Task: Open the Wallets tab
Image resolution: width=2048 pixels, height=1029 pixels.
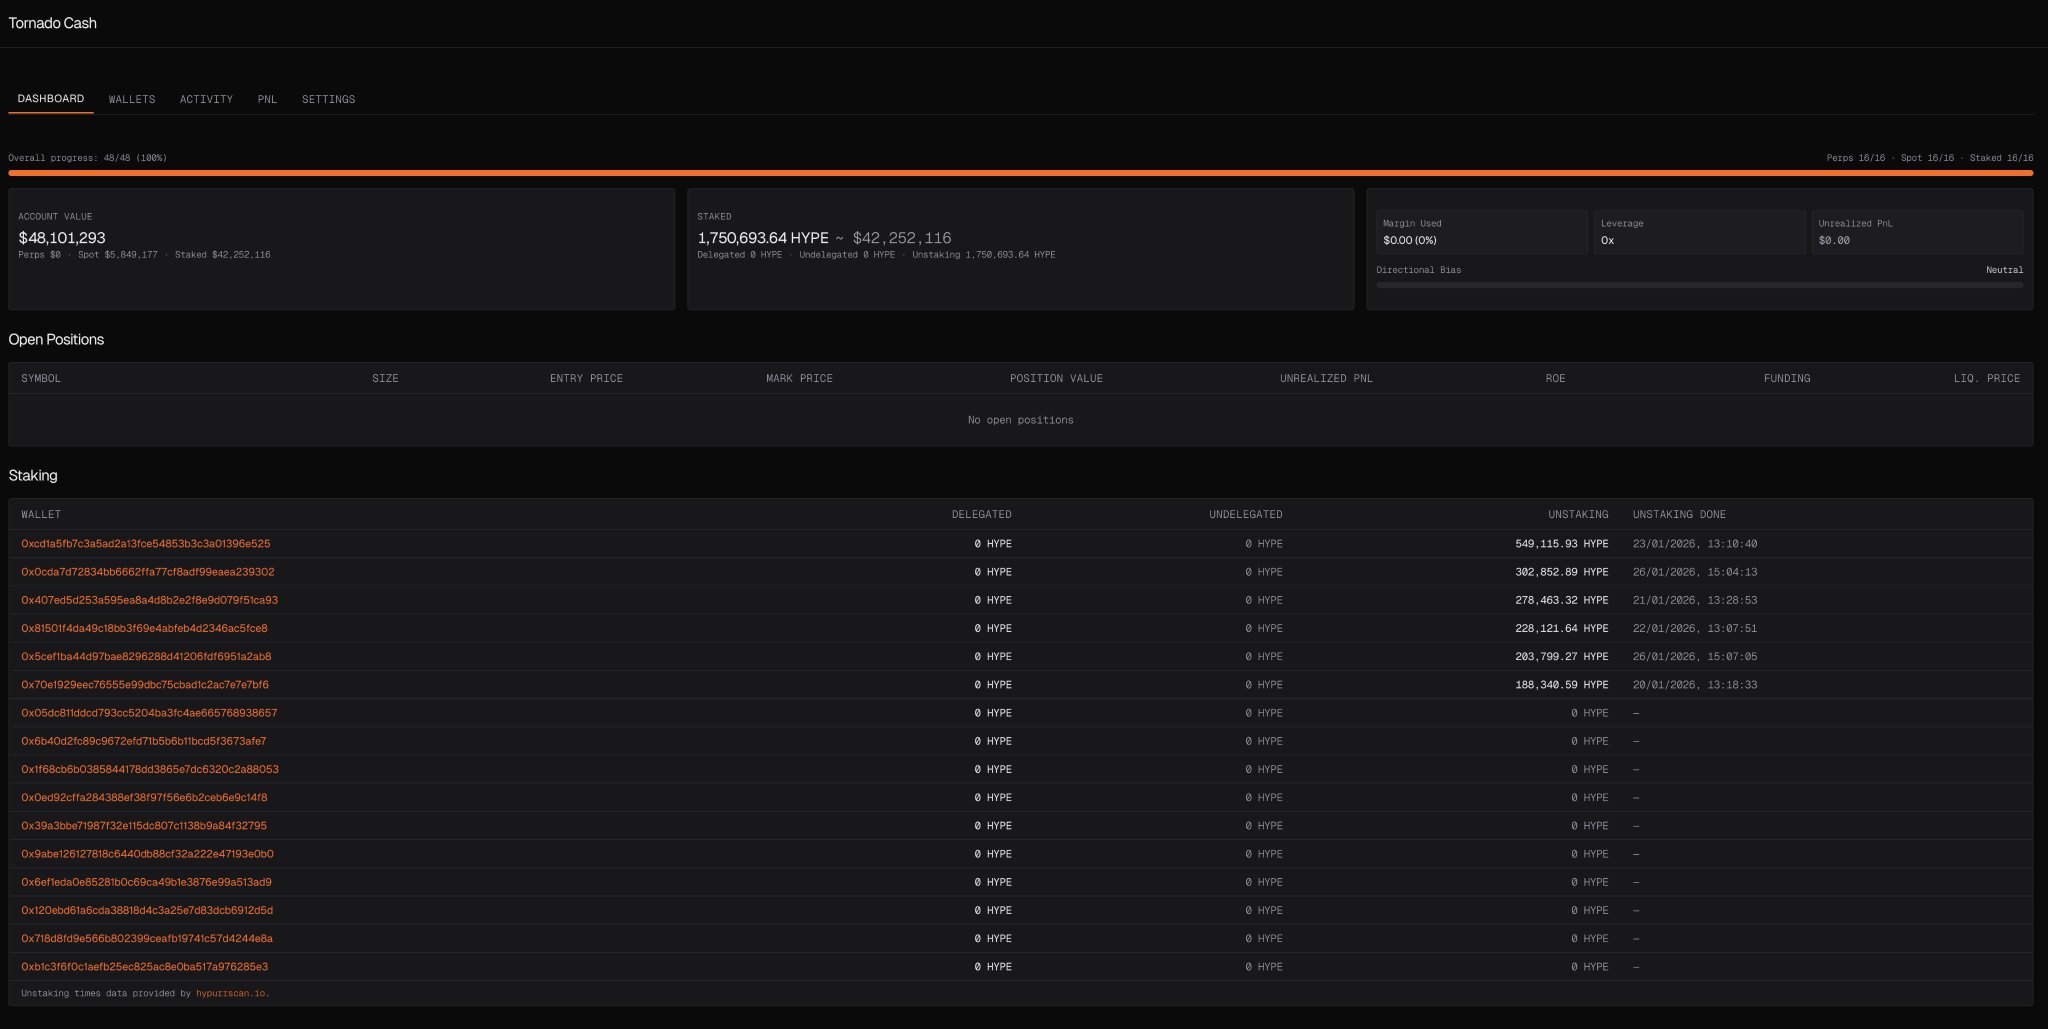Action: (x=131, y=99)
